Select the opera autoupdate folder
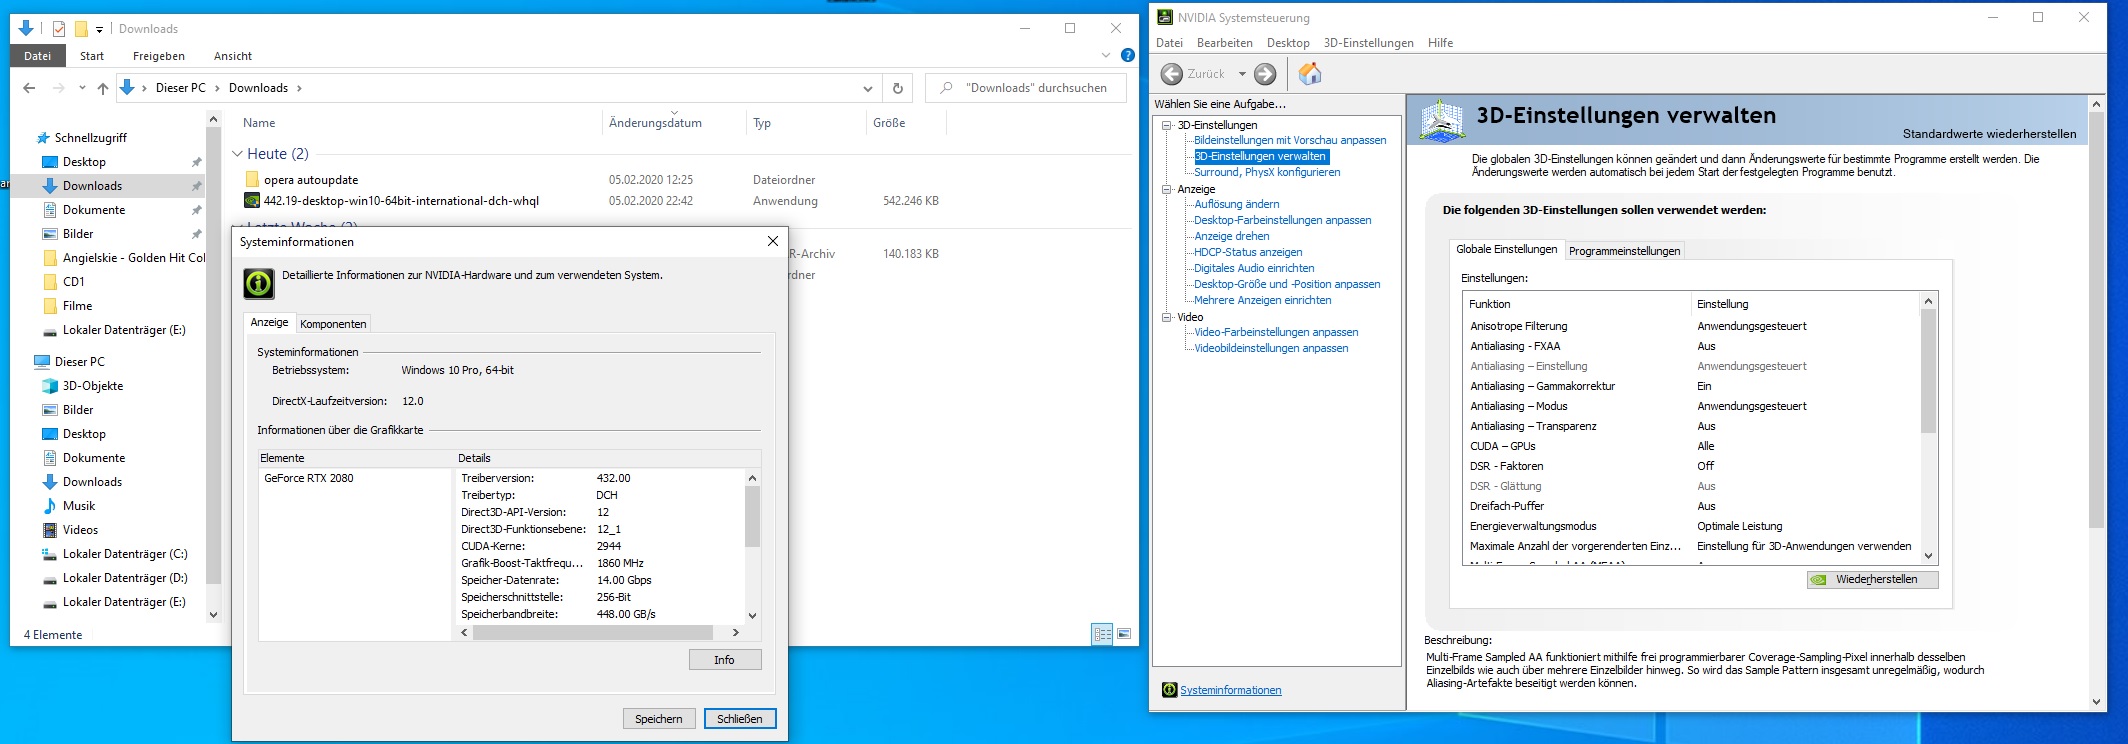The width and height of the screenshot is (2128, 744). point(311,180)
